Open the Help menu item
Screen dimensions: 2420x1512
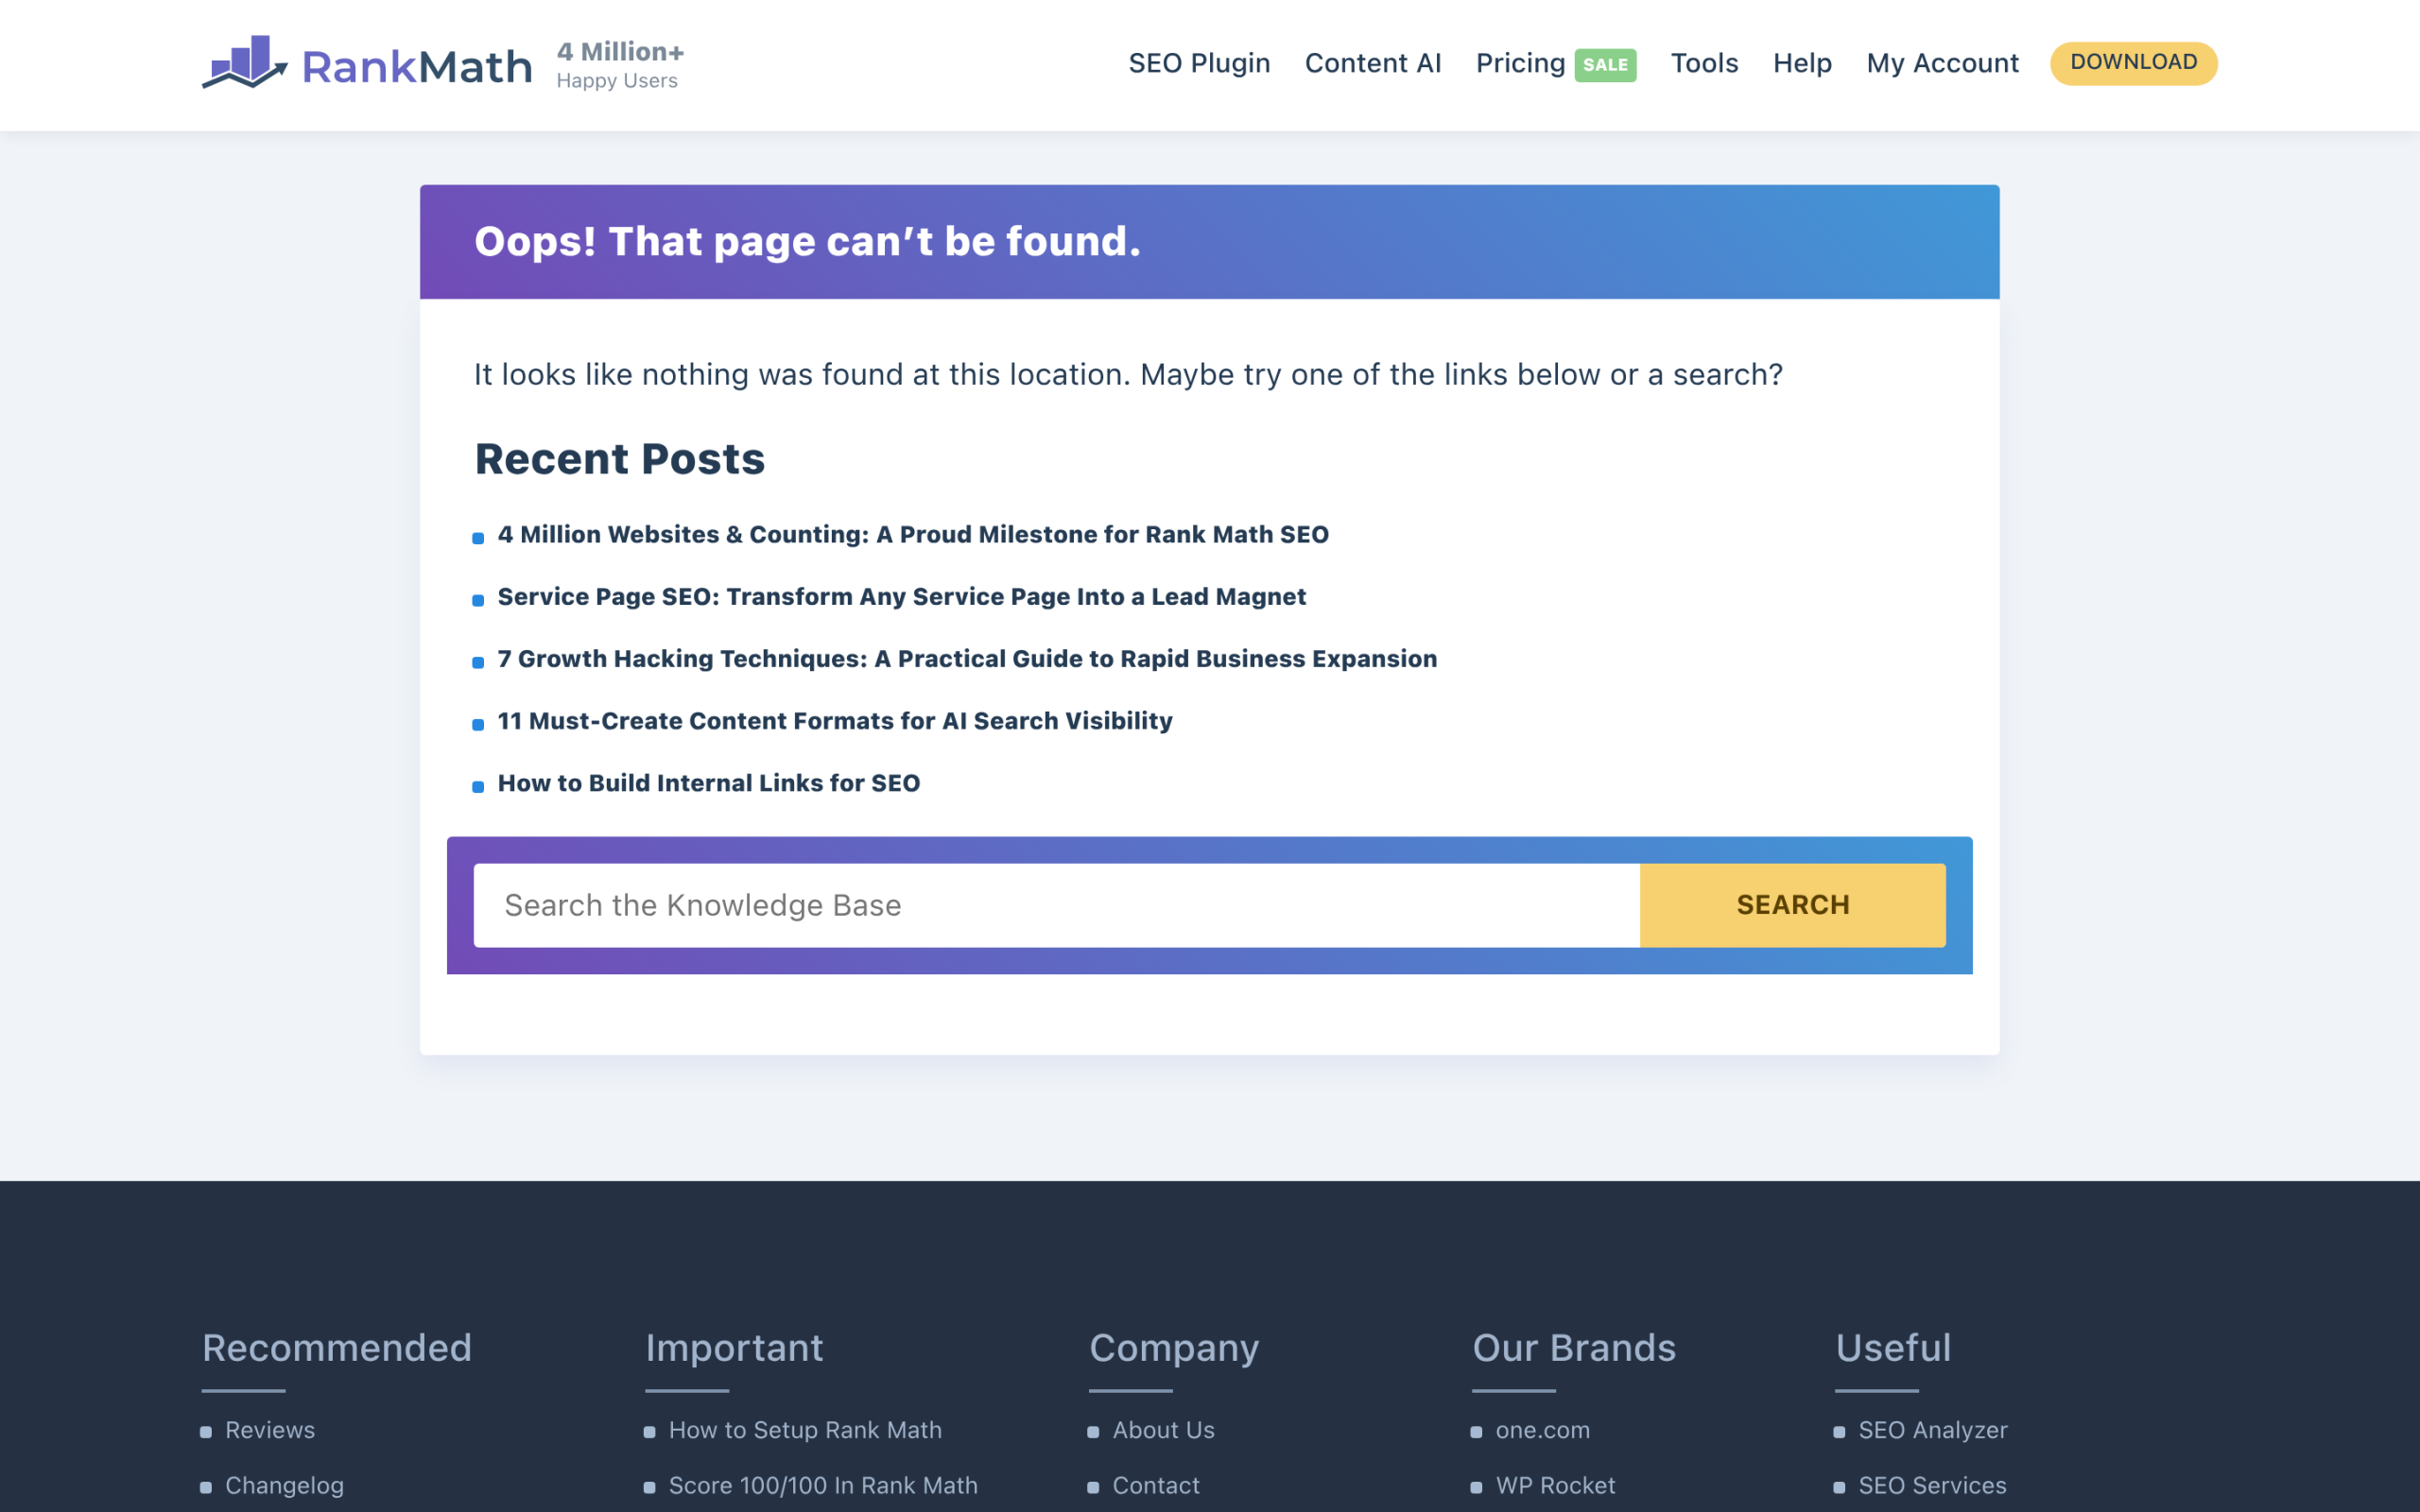click(1802, 63)
